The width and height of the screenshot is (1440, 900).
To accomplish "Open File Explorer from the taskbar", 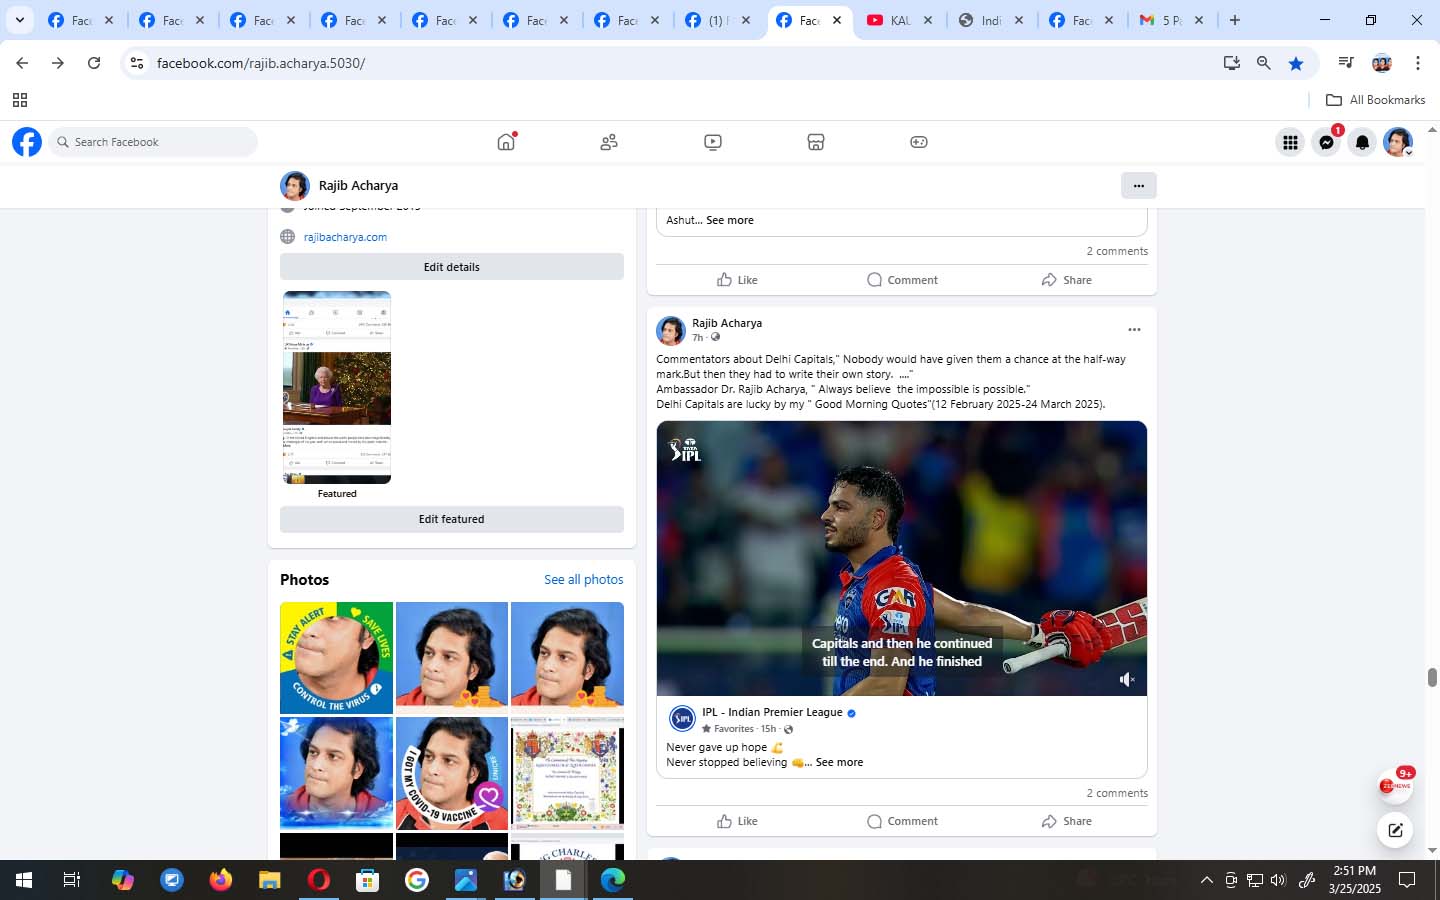I will point(269,880).
